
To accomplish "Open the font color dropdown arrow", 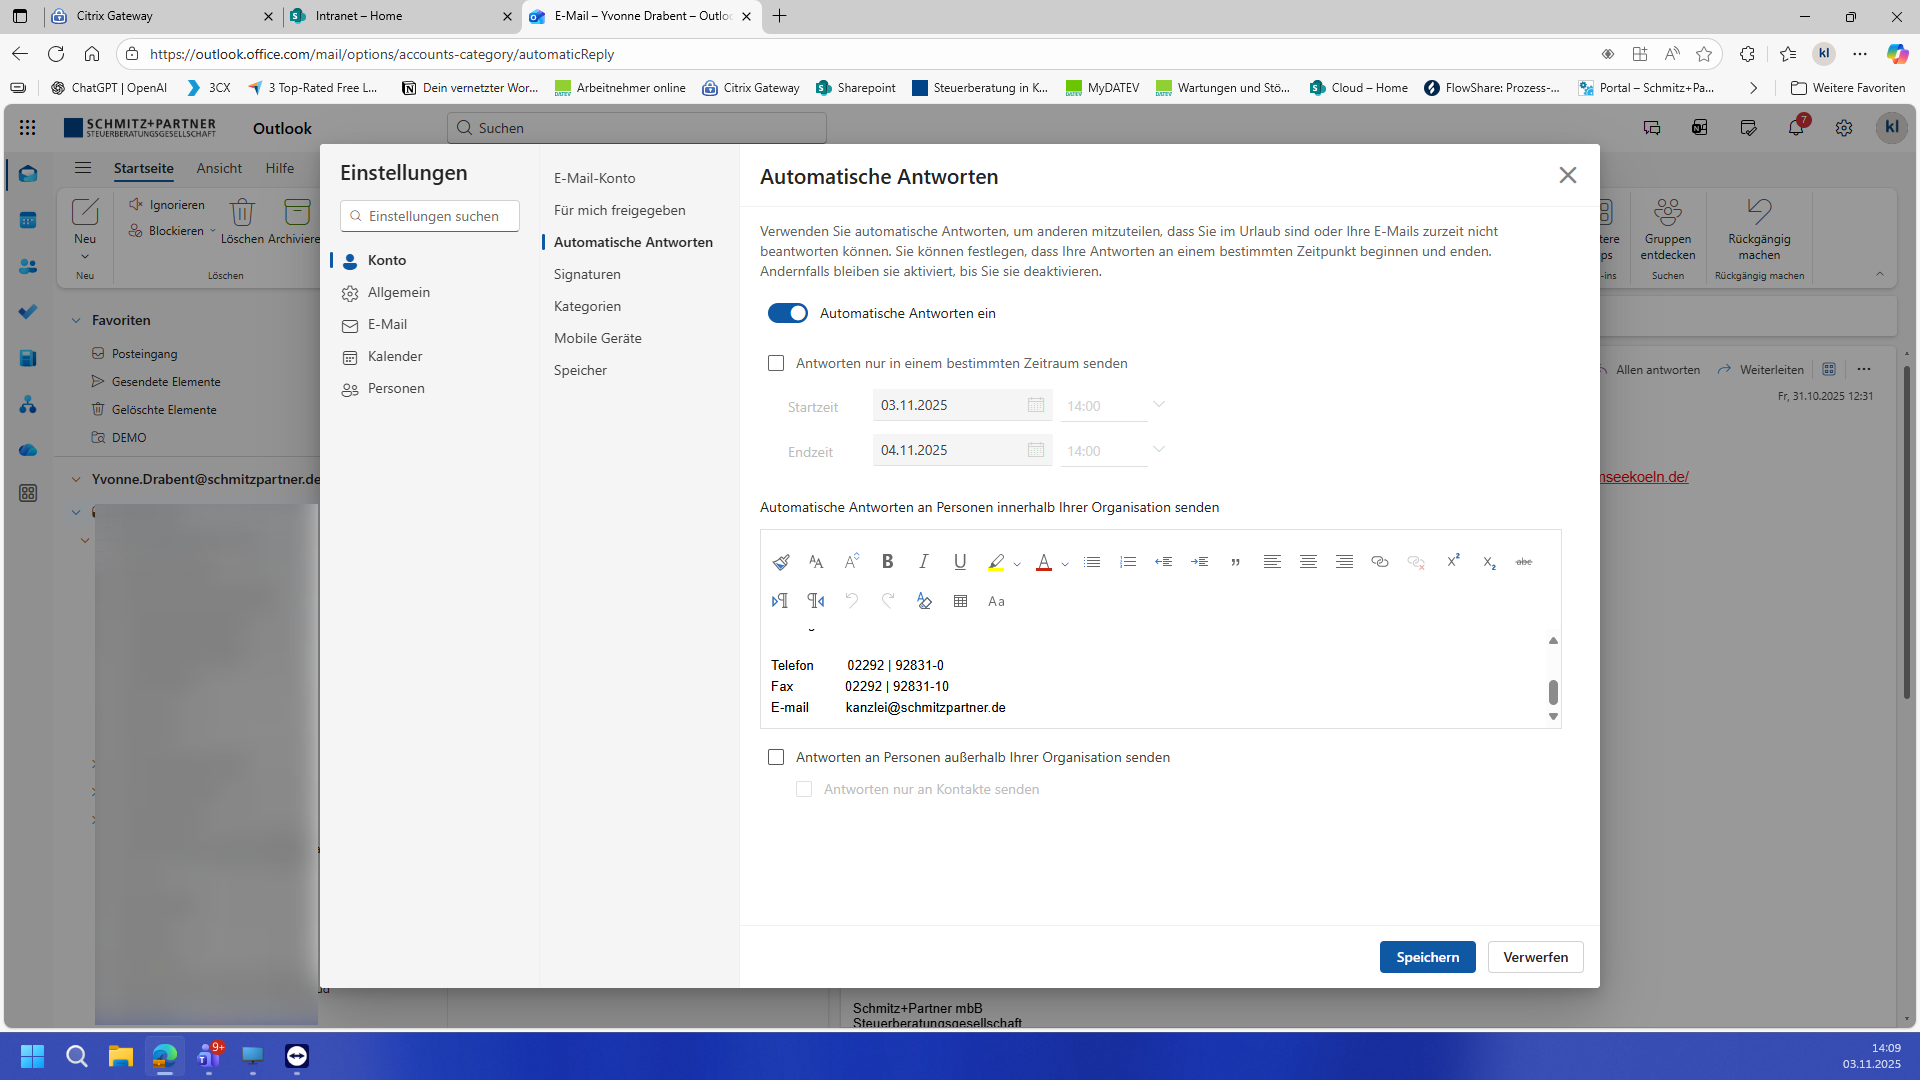I will coord(1065,564).
